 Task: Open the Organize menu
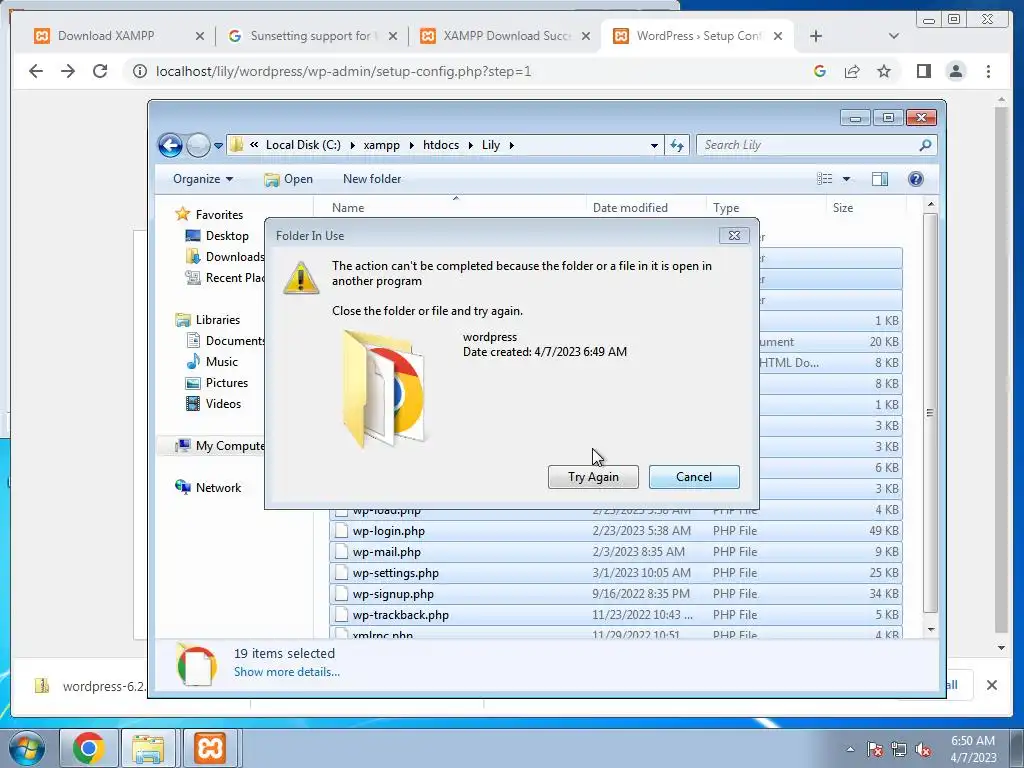pyautogui.click(x=202, y=179)
